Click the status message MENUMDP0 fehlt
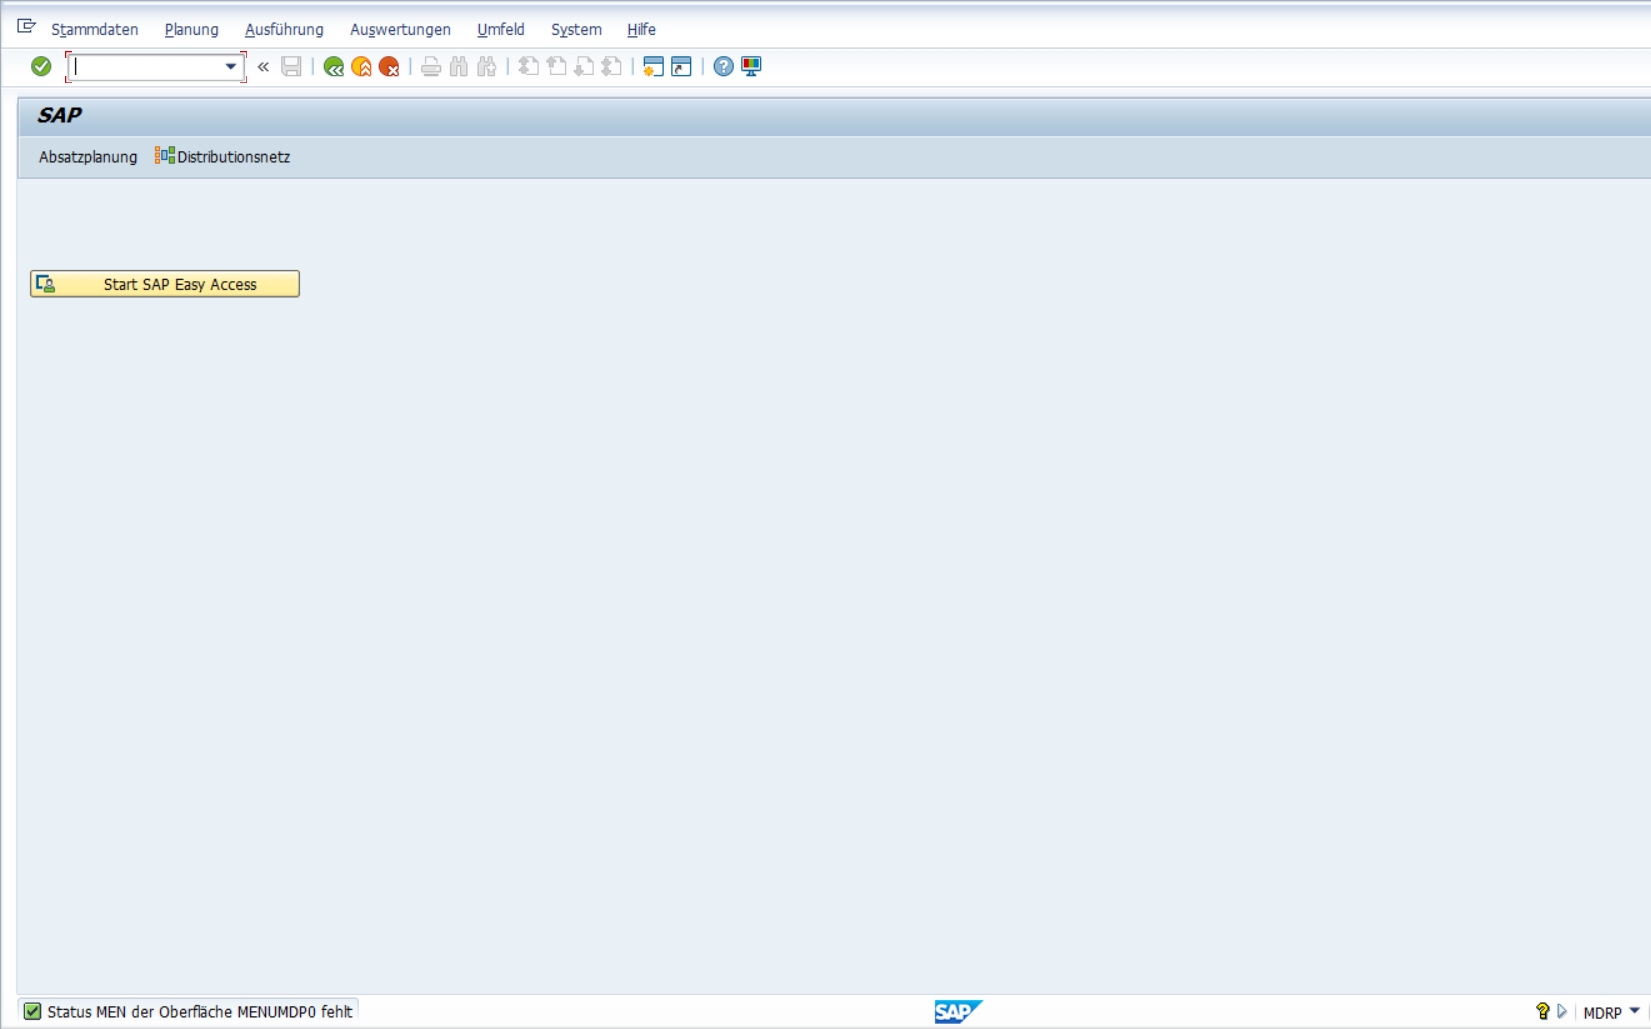 coord(200,1012)
